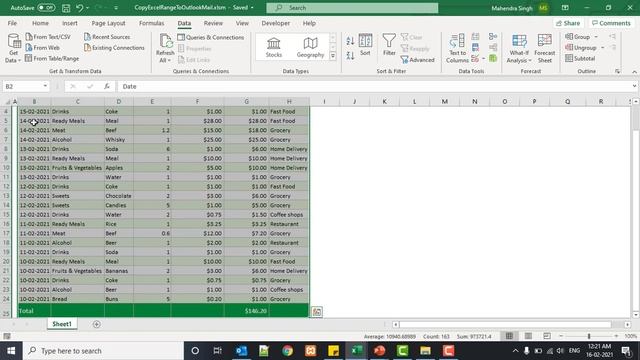Click the formula bar showing Date
Image resolution: width=640 pixels, height=360 pixels.
tap(373, 86)
